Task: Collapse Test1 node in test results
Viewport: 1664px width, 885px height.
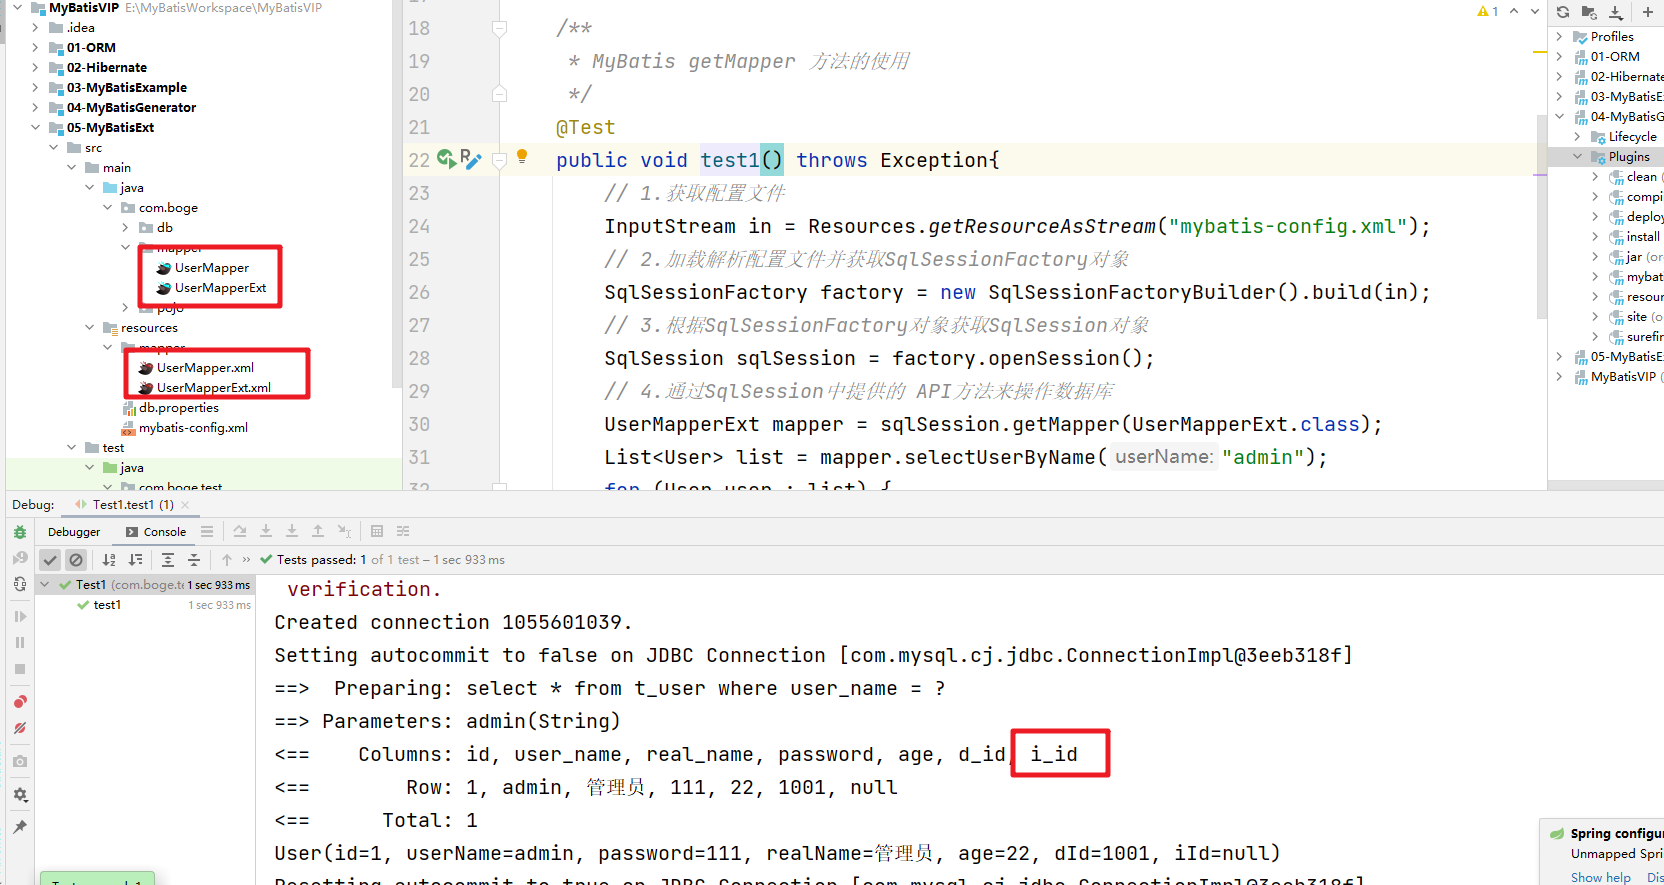Action: (45, 584)
